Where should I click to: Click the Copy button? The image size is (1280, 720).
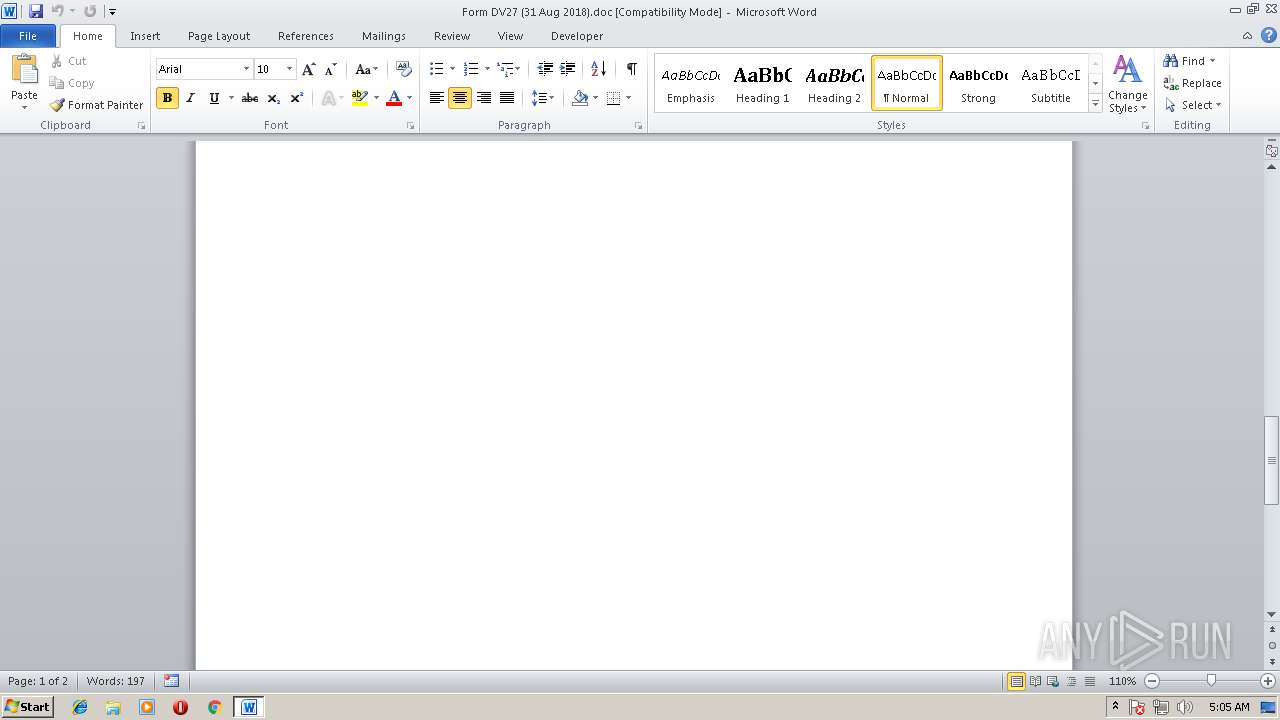pyautogui.click(x=72, y=83)
